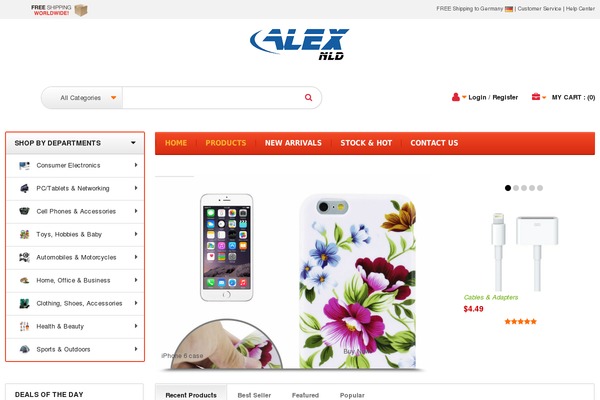Open the Login / Register link
600x400 pixels.
493,97
